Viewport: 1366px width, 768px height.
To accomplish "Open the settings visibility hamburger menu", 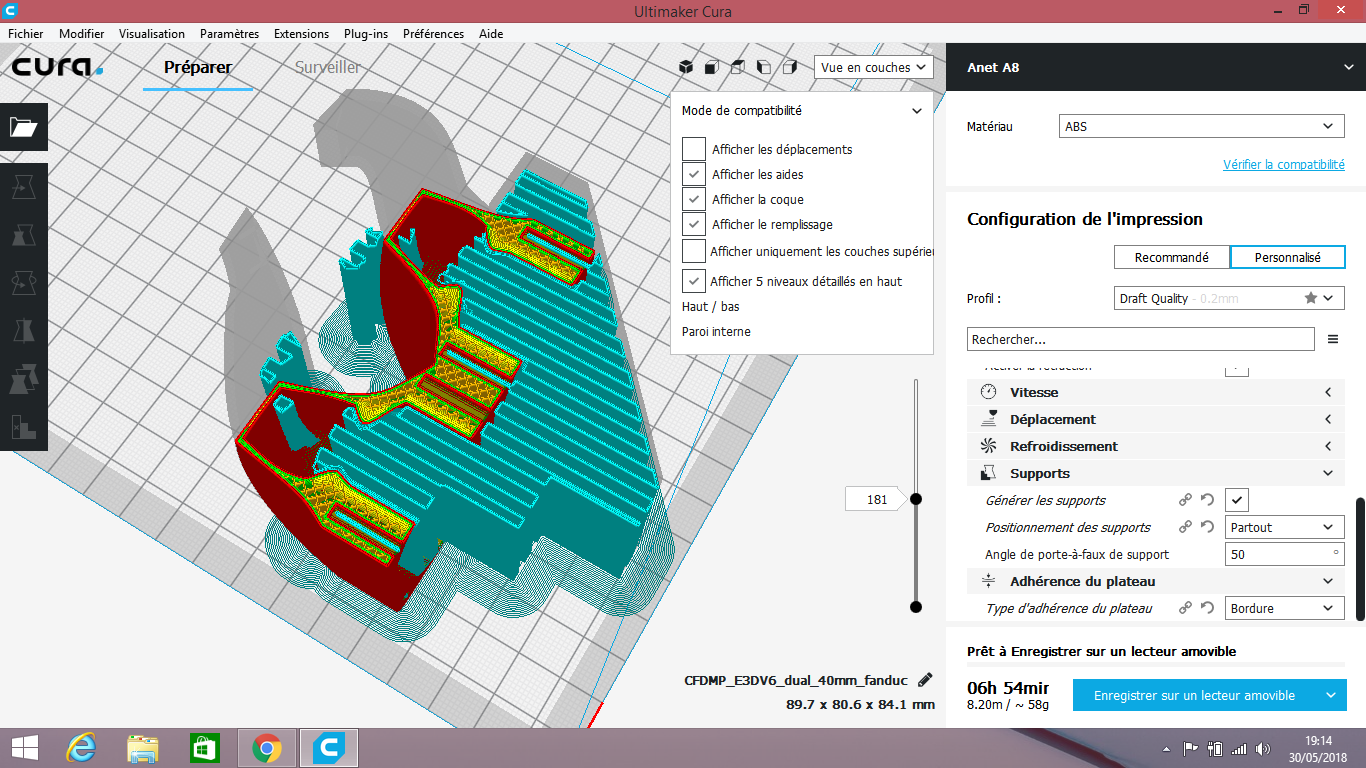I will click(1333, 340).
